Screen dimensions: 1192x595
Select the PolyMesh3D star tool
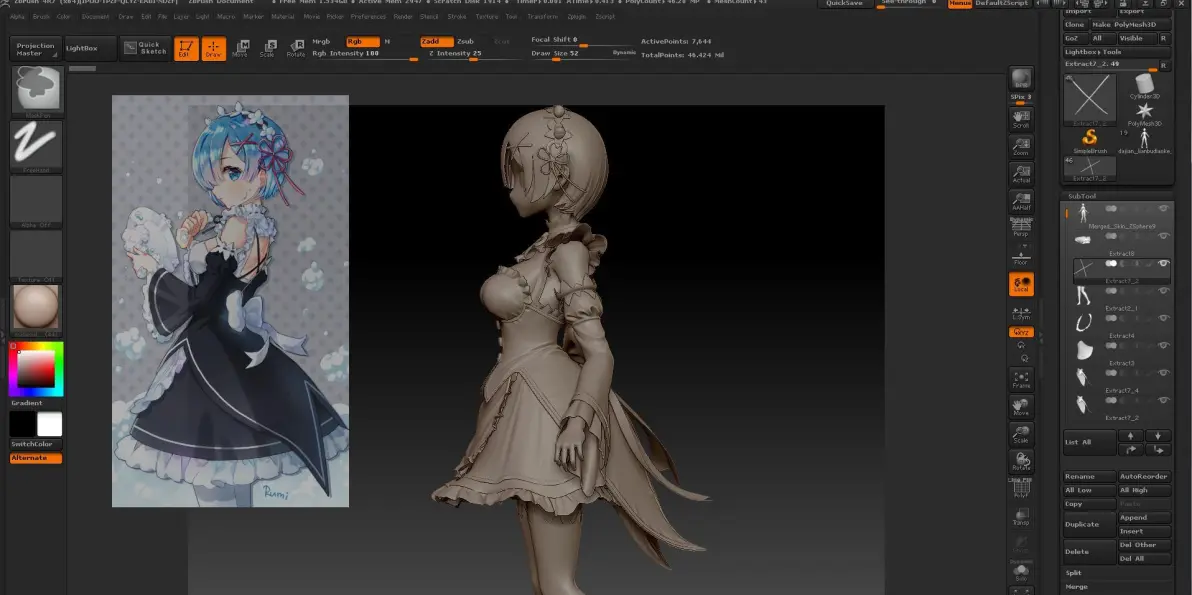[x=1144, y=115]
